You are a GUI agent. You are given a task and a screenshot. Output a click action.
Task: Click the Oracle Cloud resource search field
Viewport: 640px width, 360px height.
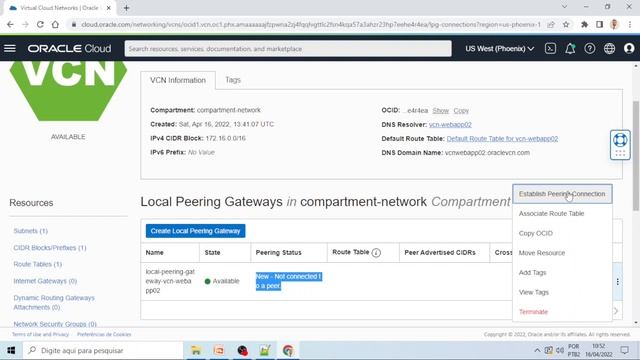[x=288, y=49]
